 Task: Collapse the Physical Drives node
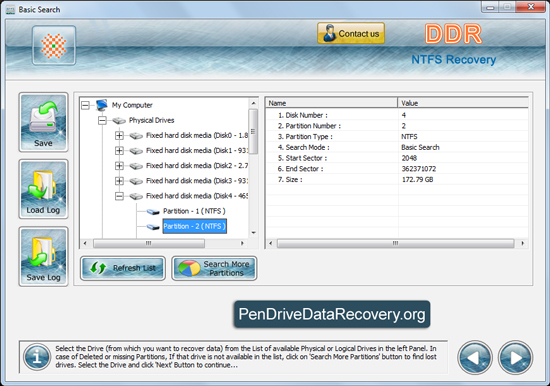[102, 120]
